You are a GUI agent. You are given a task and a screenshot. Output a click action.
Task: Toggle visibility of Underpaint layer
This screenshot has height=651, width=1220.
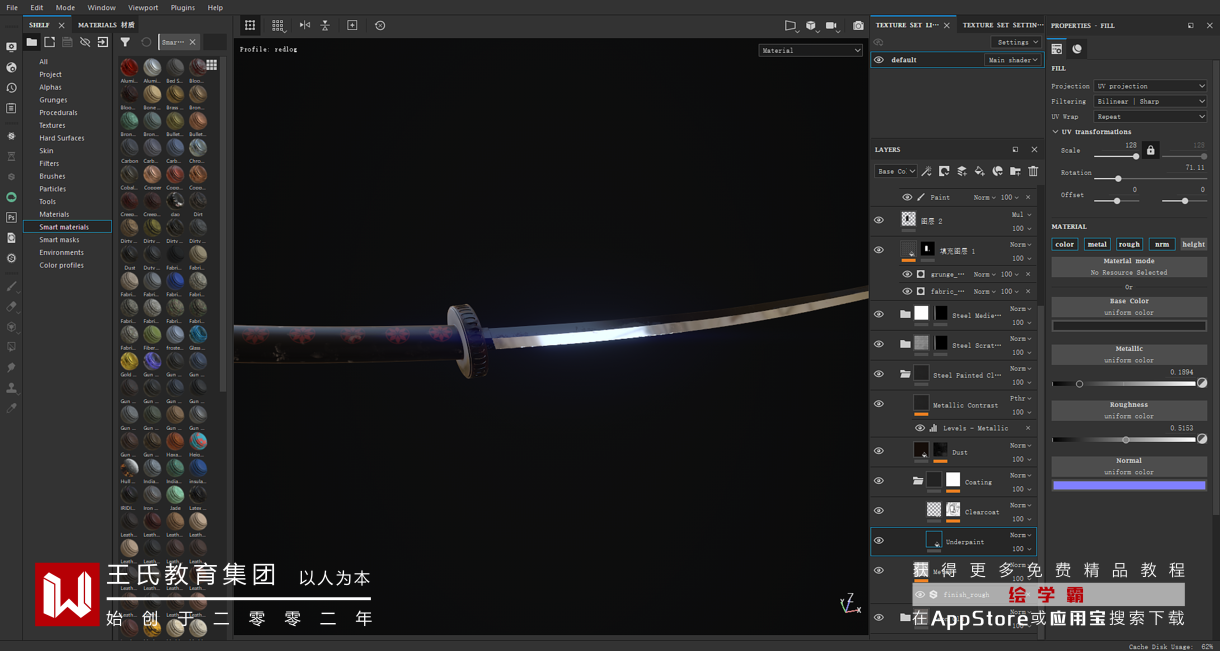click(x=879, y=541)
